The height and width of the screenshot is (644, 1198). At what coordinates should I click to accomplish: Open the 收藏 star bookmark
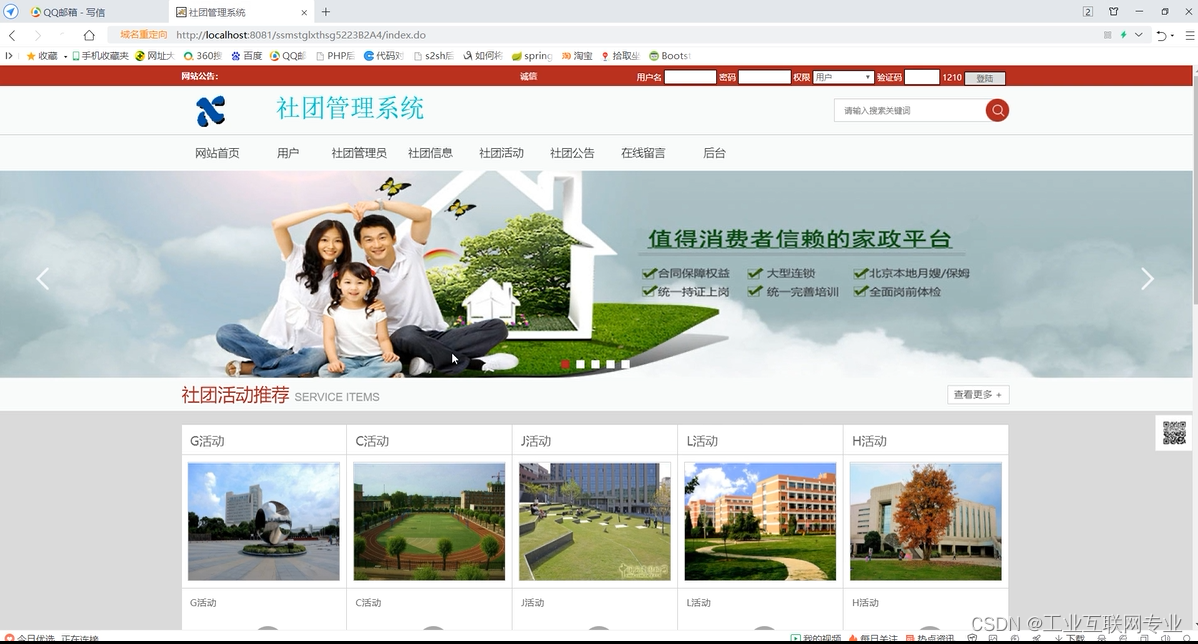tap(42, 56)
